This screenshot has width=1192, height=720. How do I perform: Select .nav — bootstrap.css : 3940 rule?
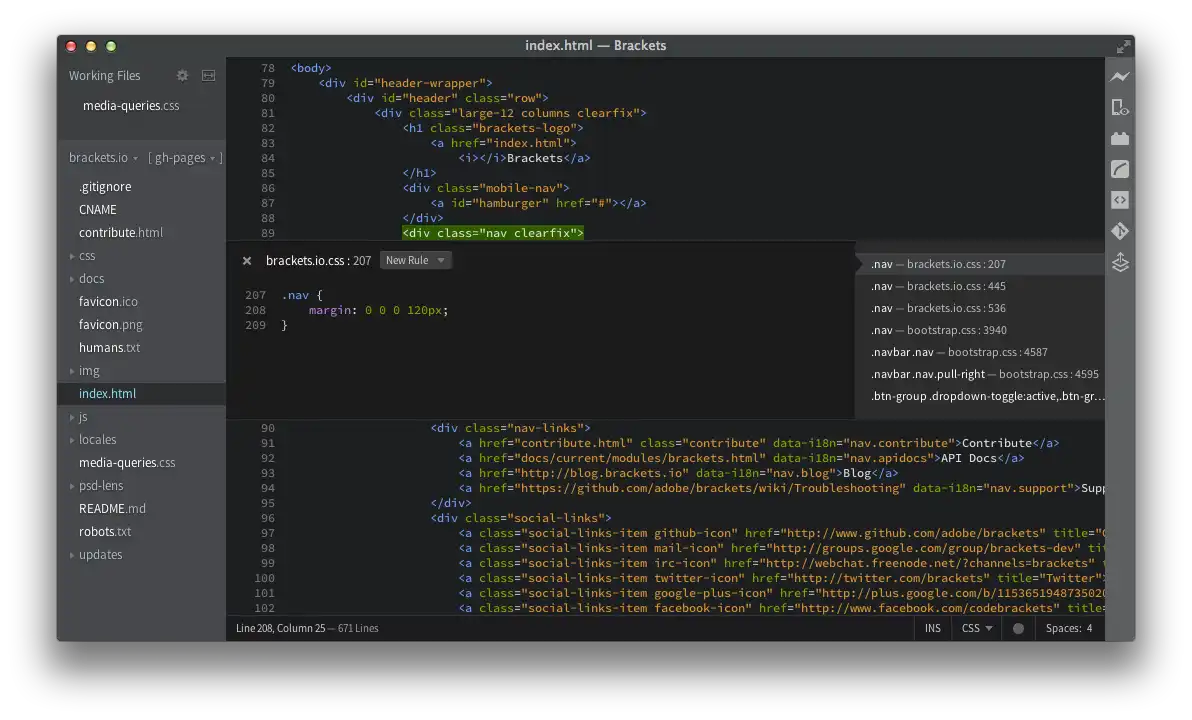pyautogui.click(x=938, y=330)
